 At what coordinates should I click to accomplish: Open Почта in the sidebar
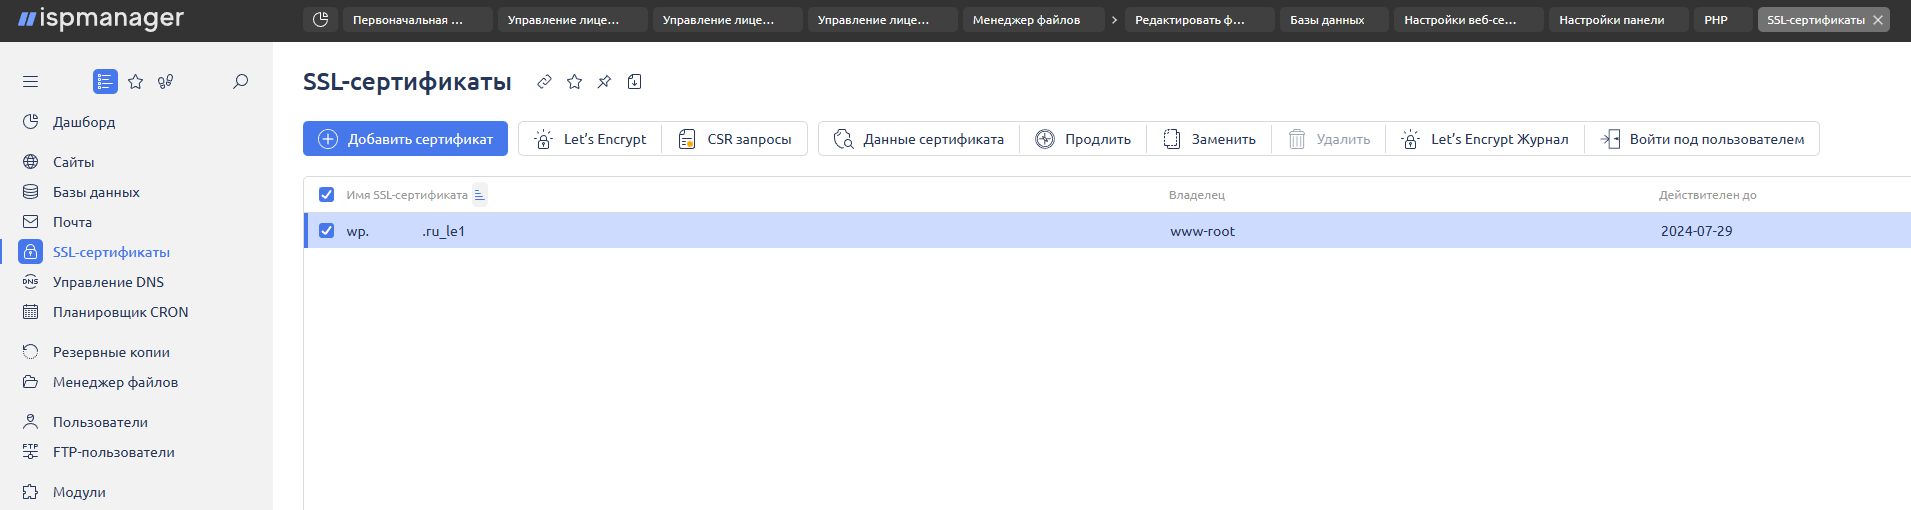tap(72, 222)
